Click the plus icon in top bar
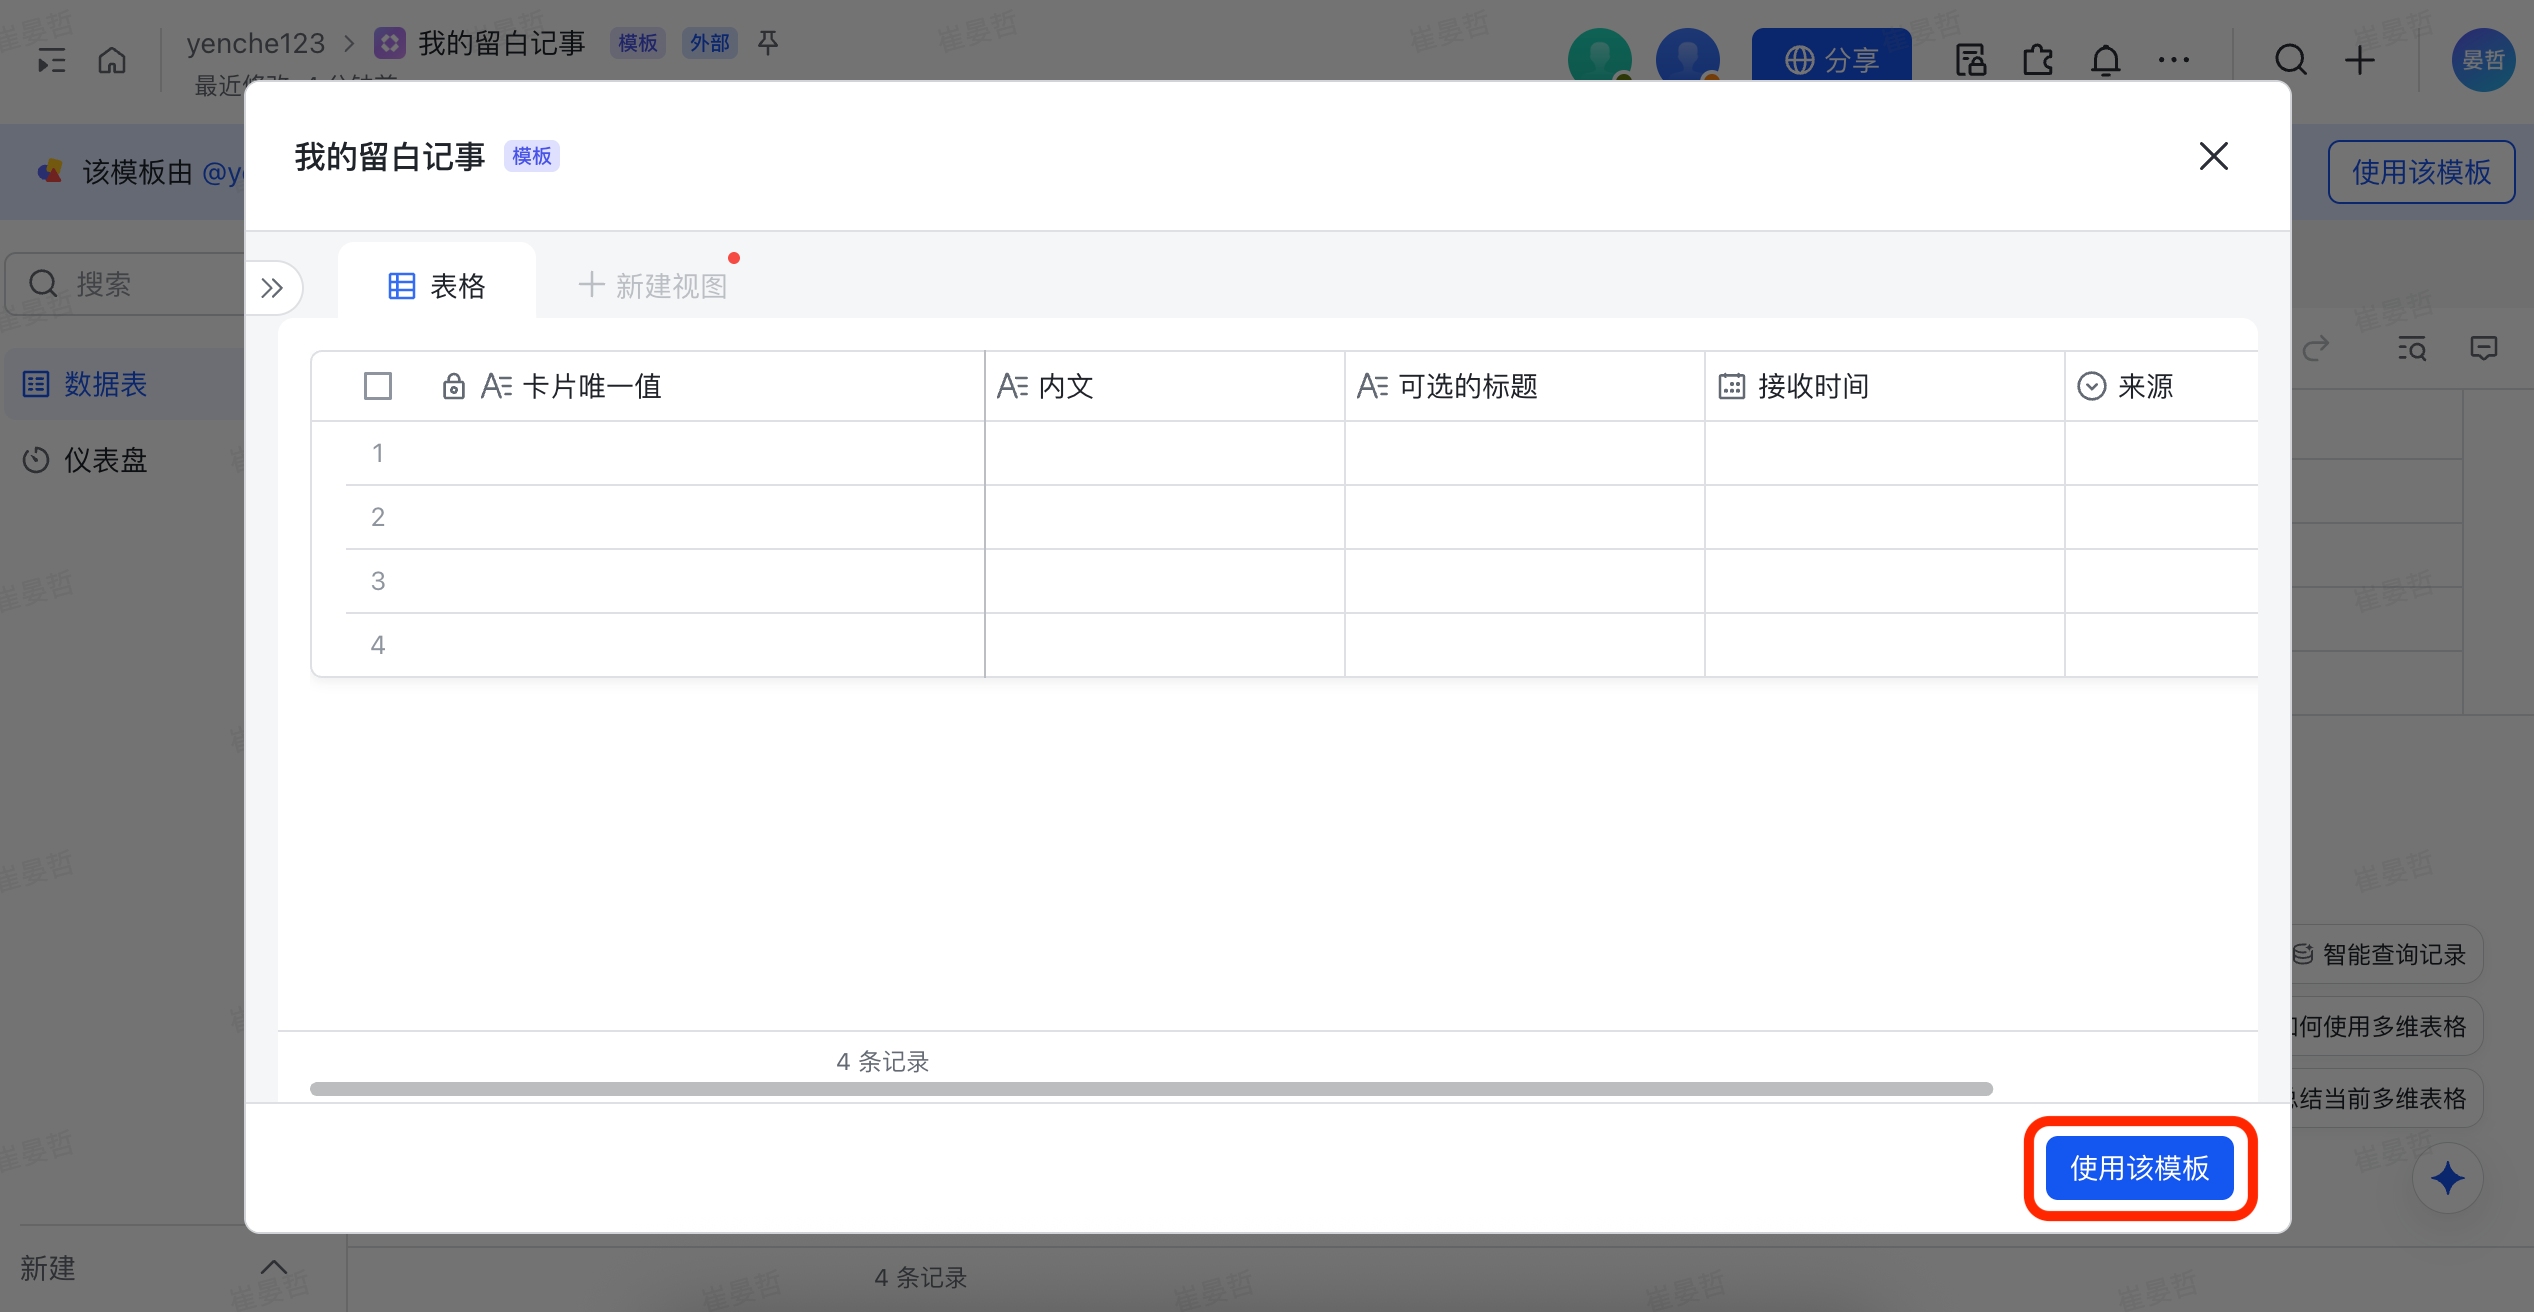The image size is (2534, 1312). click(2360, 61)
